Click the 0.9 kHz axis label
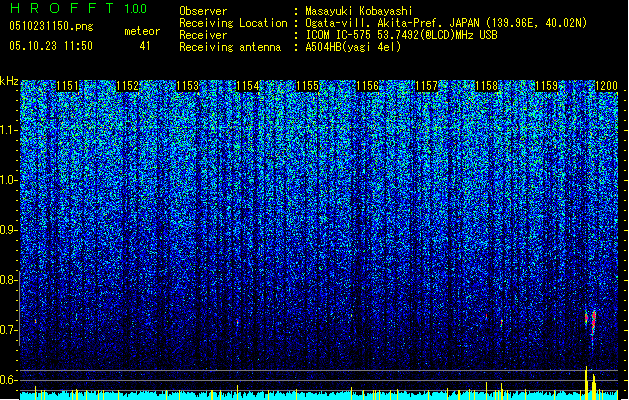Screen dimensions: 629x400 coord(8,230)
